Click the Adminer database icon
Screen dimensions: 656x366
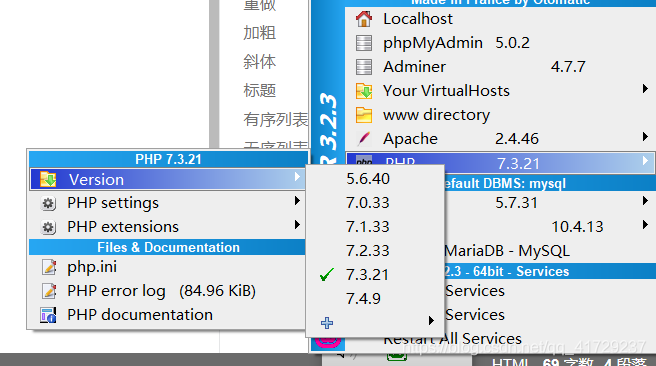click(x=364, y=67)
